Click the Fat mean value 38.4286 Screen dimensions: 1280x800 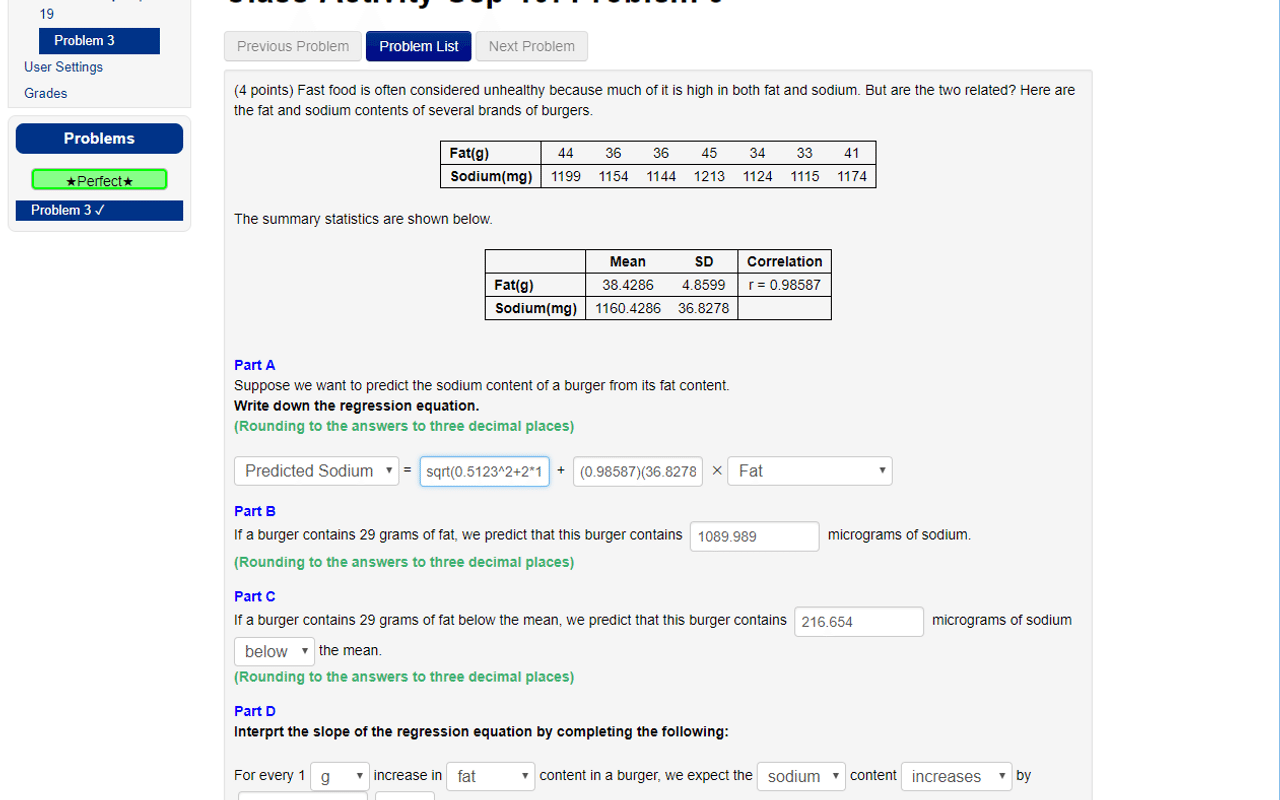click(x=628, y=285)
